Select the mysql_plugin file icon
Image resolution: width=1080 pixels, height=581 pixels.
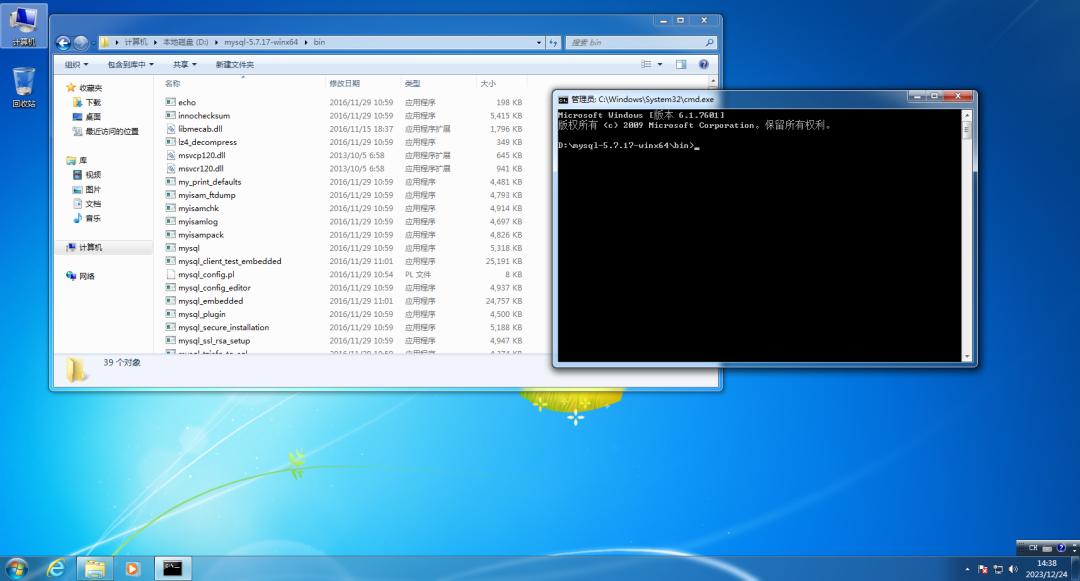pos(170,314)
